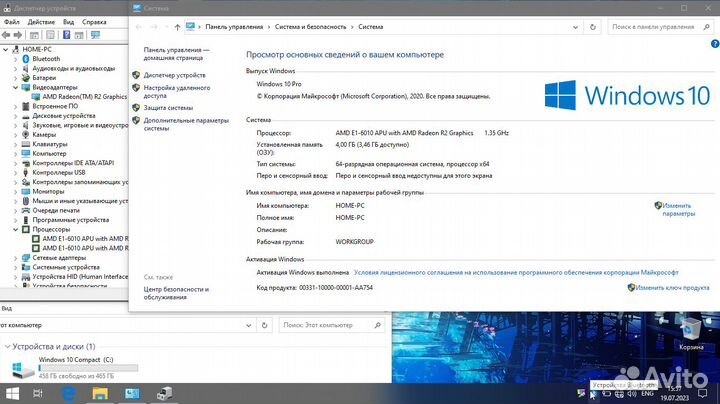Viewport: 720px width, 404px height.
Task: Click the Поиск: Этот компьютер search field
Action: coord(331,325)
